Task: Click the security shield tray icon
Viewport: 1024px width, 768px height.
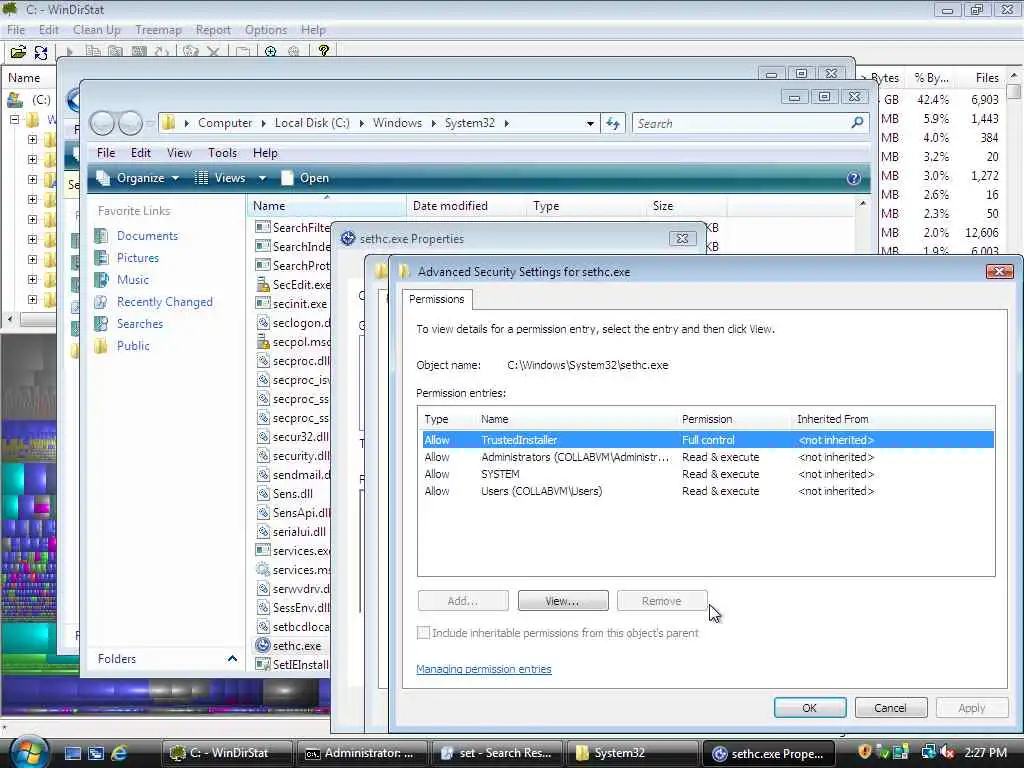Action: click(x=865, y=752)
